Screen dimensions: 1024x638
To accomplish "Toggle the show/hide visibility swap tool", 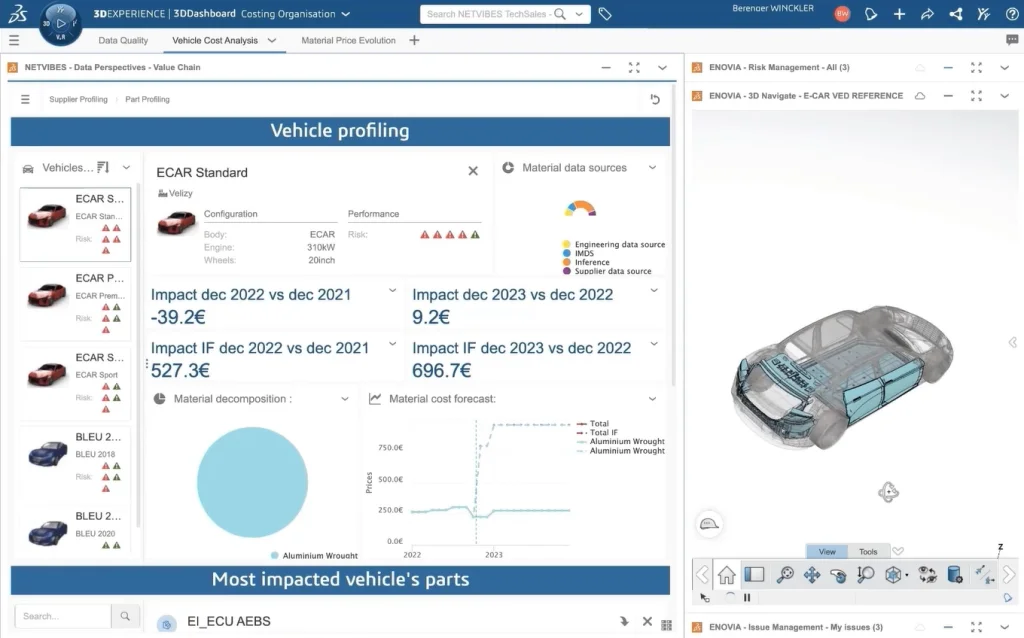I will (x=927, y=575).
